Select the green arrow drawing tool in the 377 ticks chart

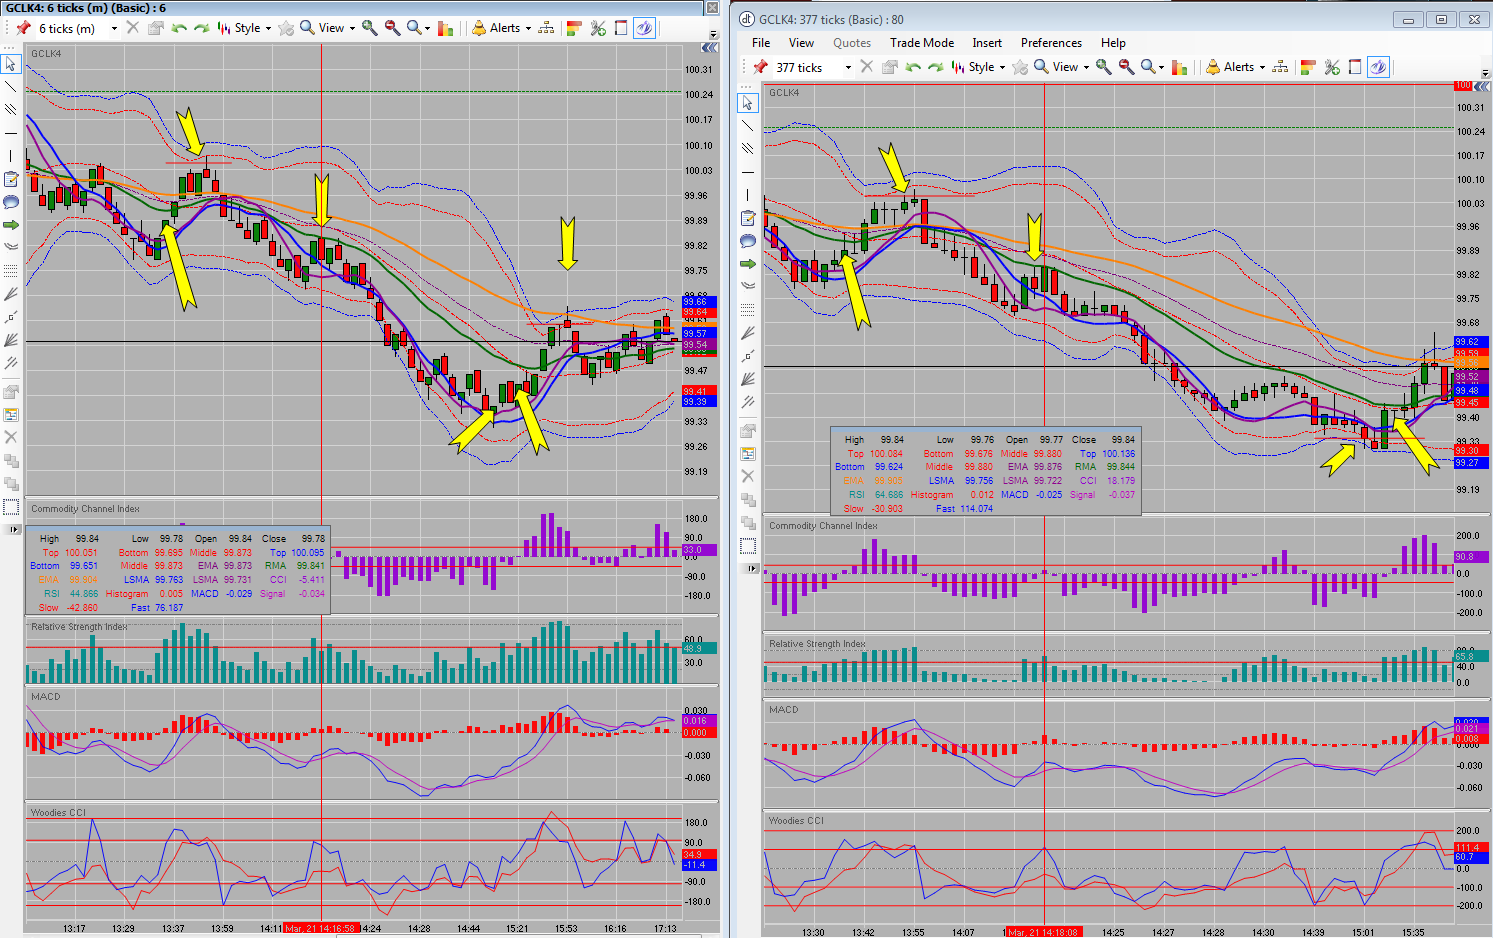coord(748,264)
